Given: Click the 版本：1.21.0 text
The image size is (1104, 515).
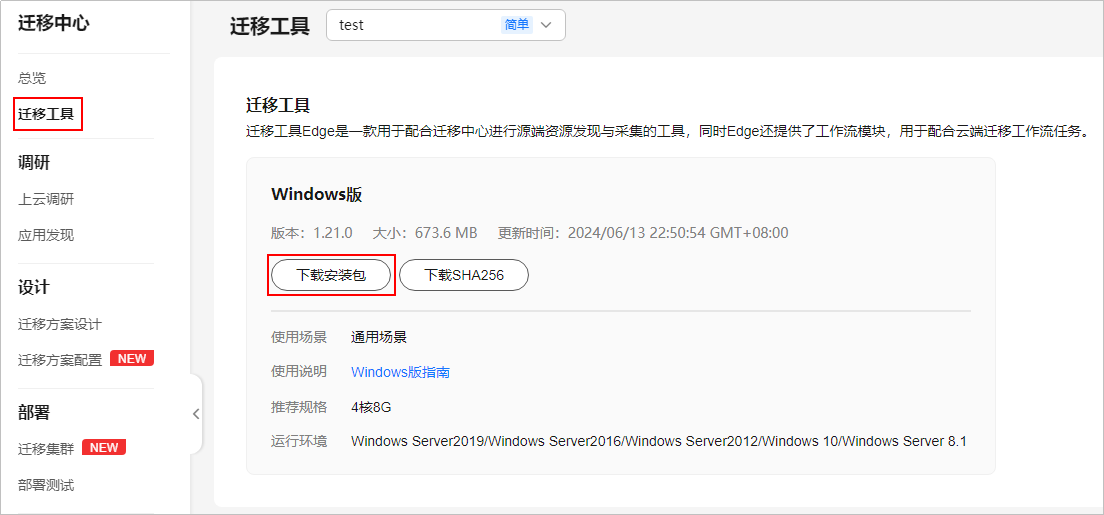Looking at the screenshot, I should coord(312,232).
